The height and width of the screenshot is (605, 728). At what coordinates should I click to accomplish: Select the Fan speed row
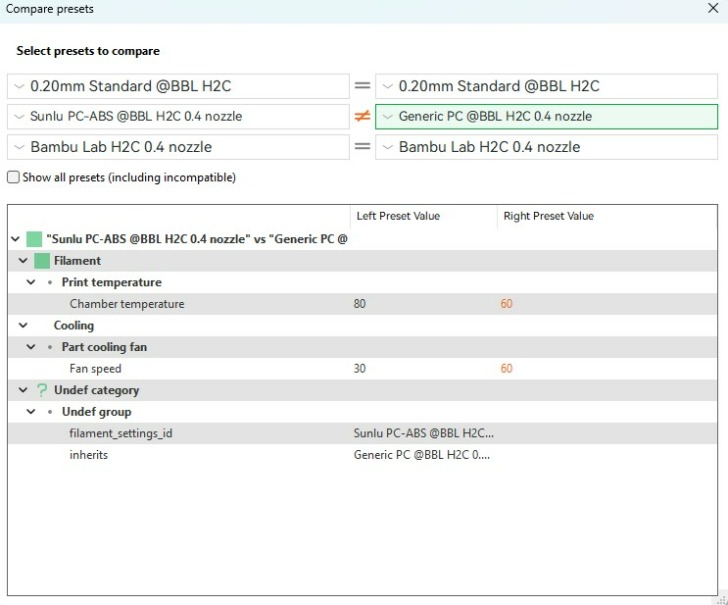96,369
